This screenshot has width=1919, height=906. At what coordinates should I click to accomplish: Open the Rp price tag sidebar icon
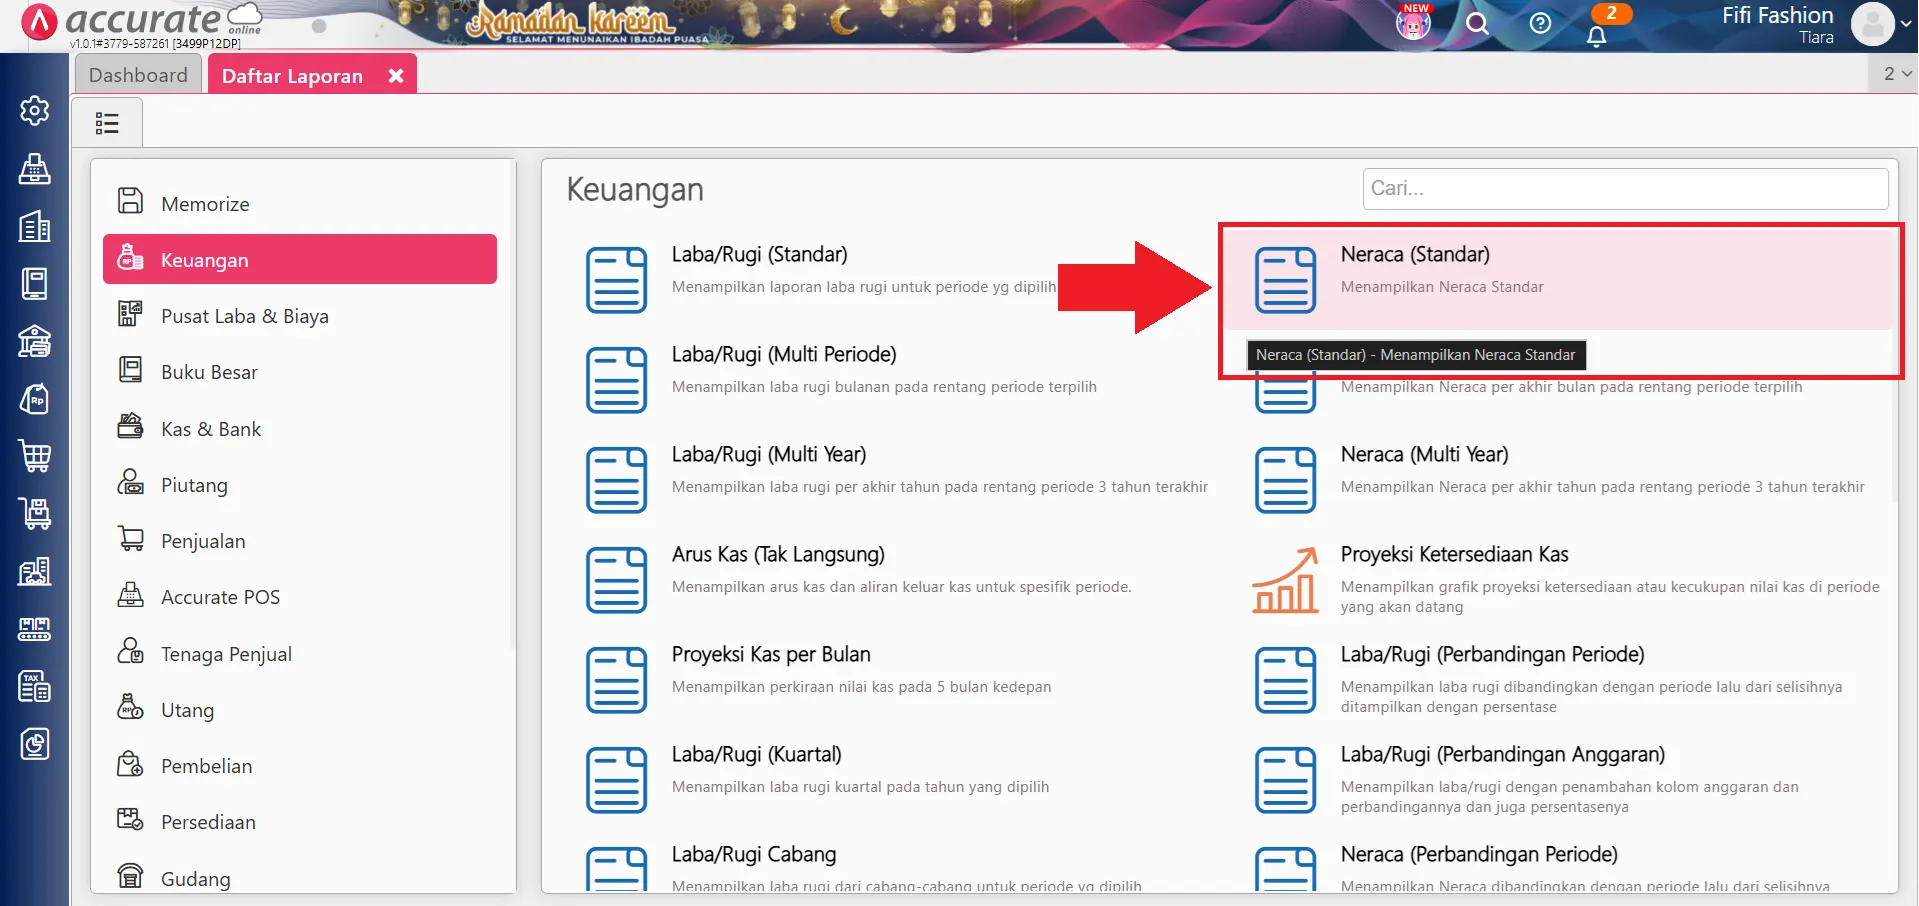(x=34, y=399)
